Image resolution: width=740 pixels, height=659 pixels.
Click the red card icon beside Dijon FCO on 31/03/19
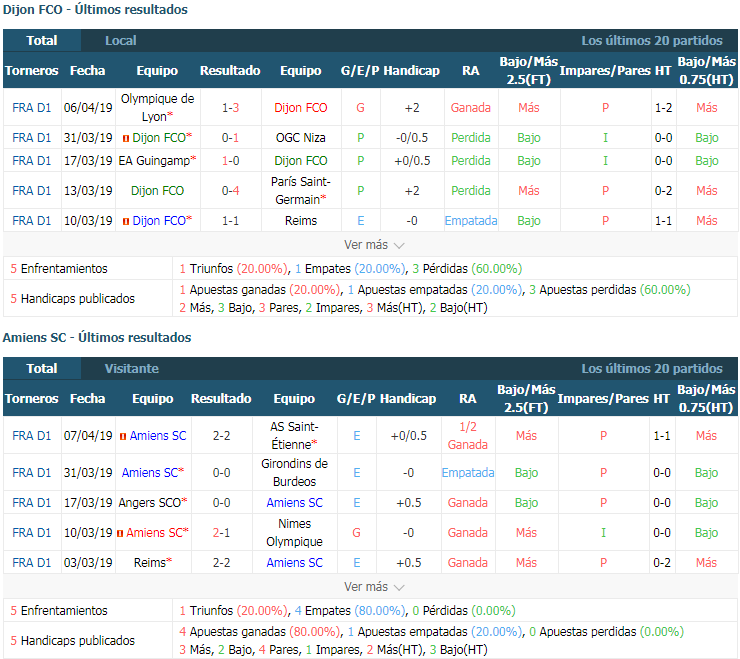pyautogui.click(x=126, y=138)
